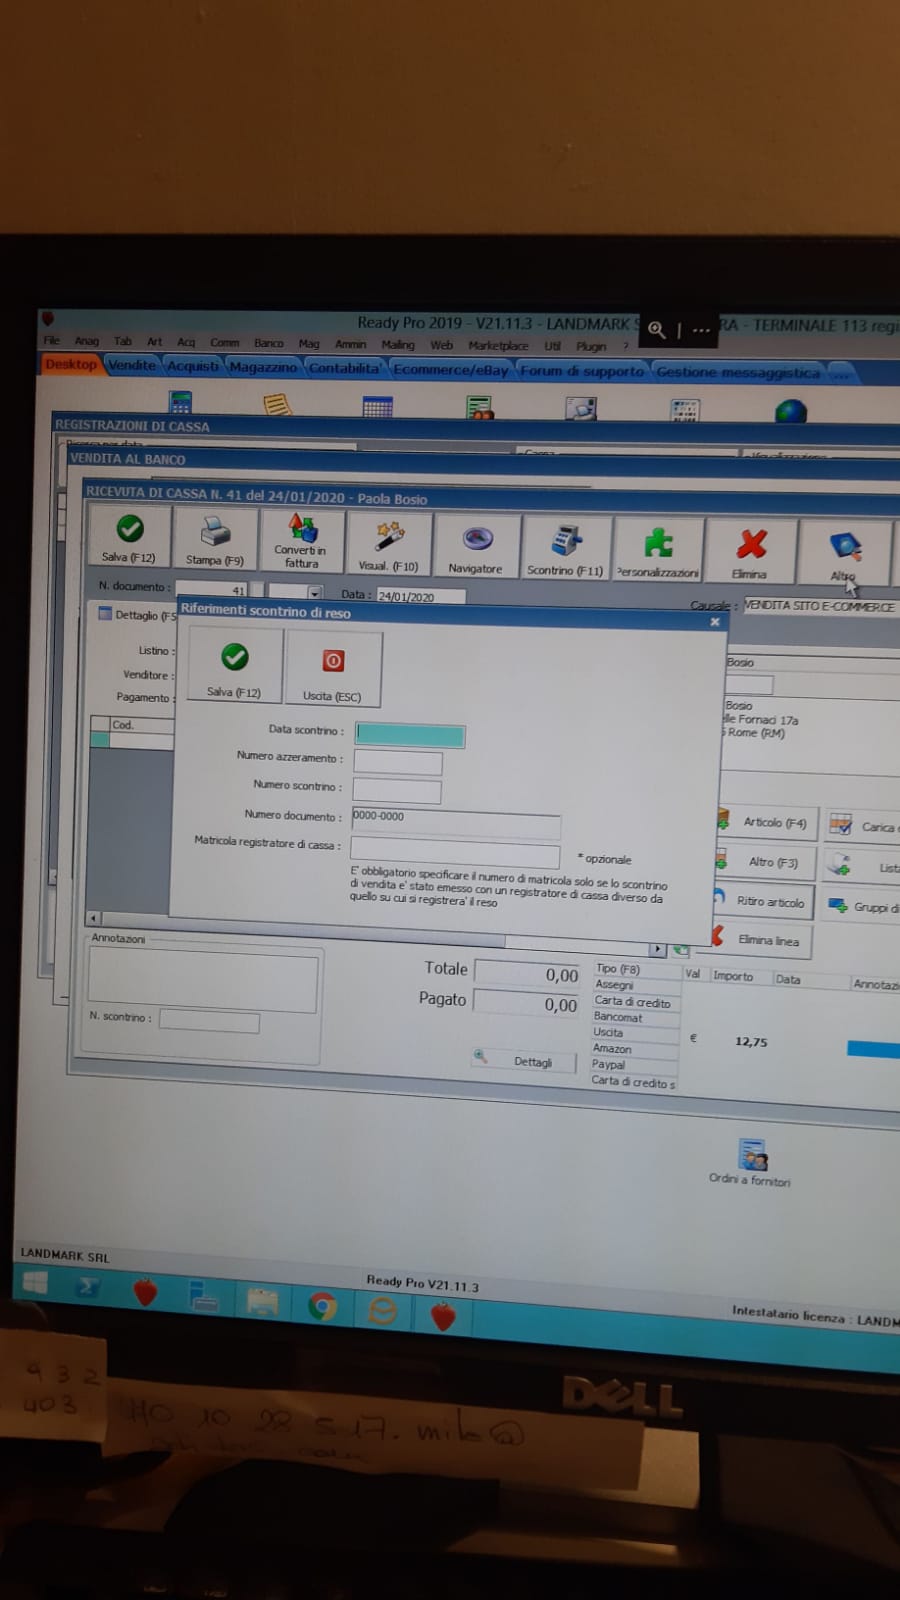
Task: Open the Navigatore tool
Action: click(x=476, y=548)
